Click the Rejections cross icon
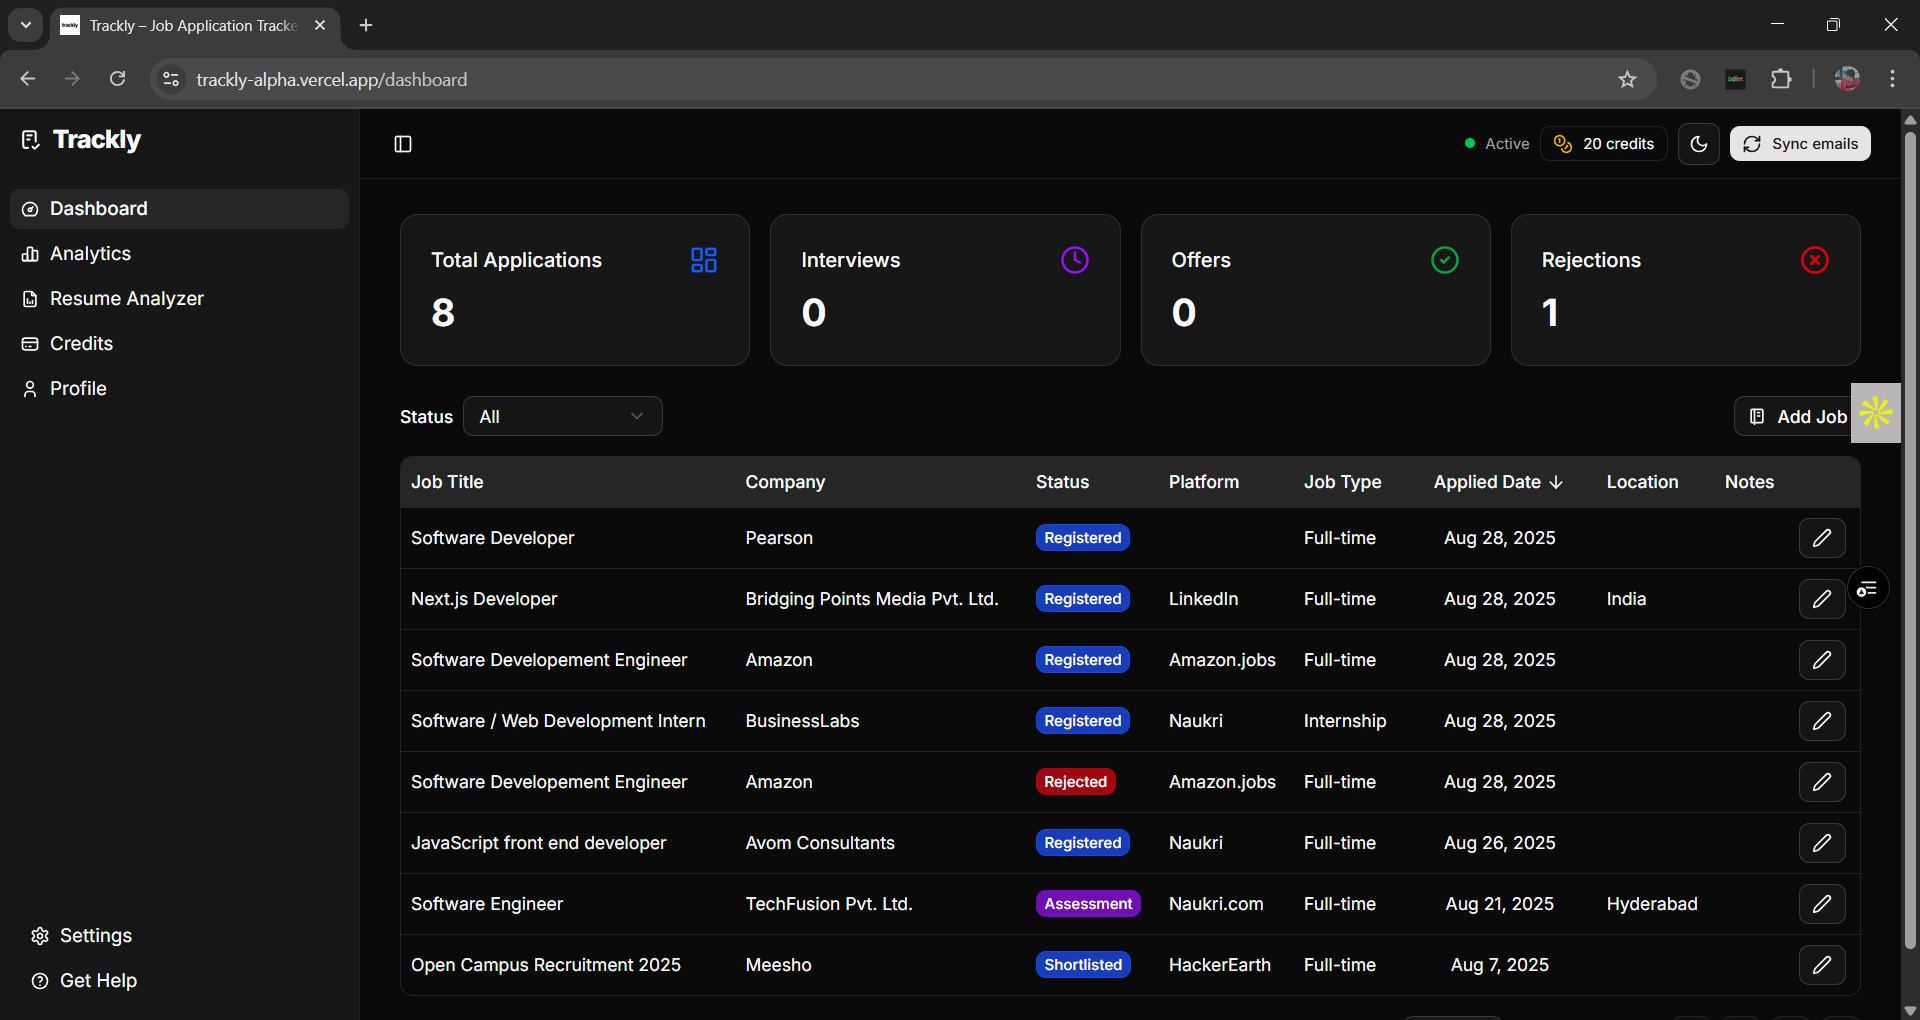The width and height of the screenshot is (1920, 1020). pyautogui.click(x=1815, y=260)
